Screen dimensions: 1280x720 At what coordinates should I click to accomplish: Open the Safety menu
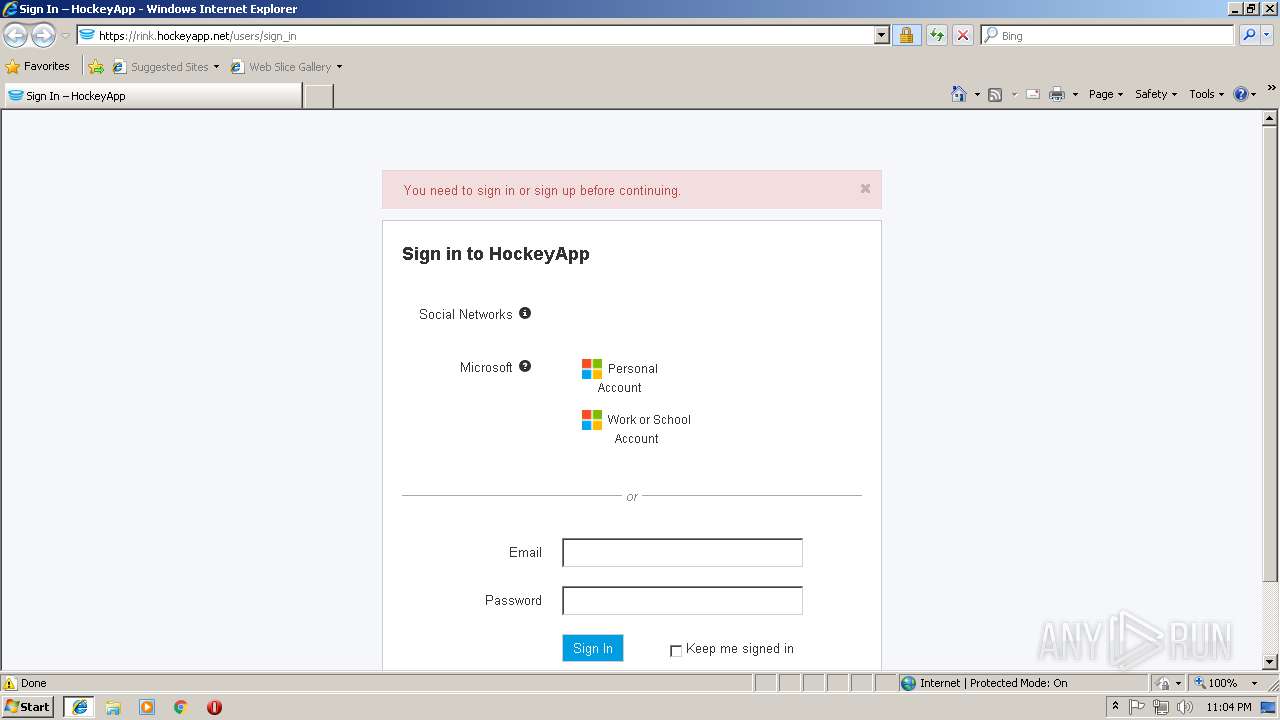point(1156,94)
